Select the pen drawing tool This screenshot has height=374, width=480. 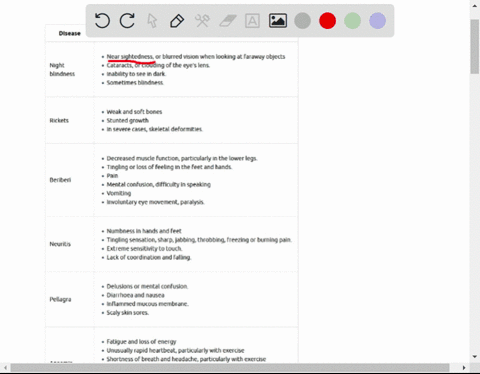[x=177, y=21]
